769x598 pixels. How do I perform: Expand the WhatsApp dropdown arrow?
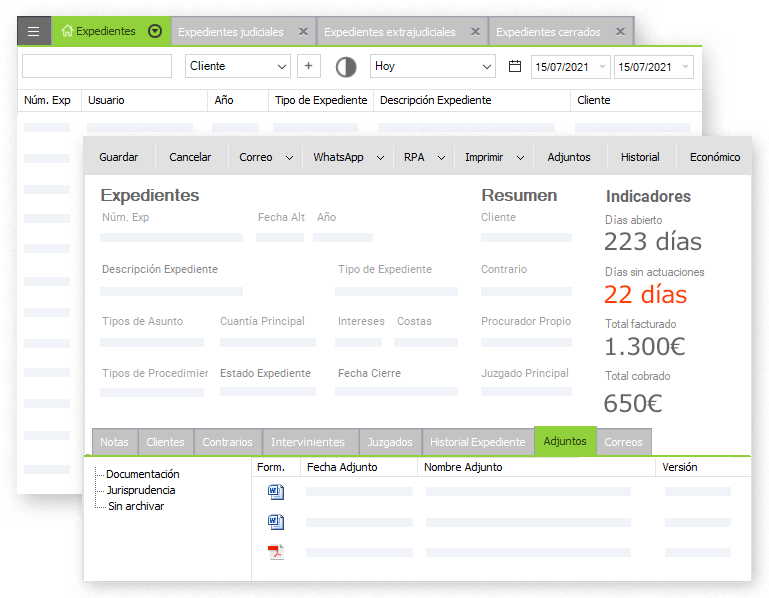click(x=381, y=158)
